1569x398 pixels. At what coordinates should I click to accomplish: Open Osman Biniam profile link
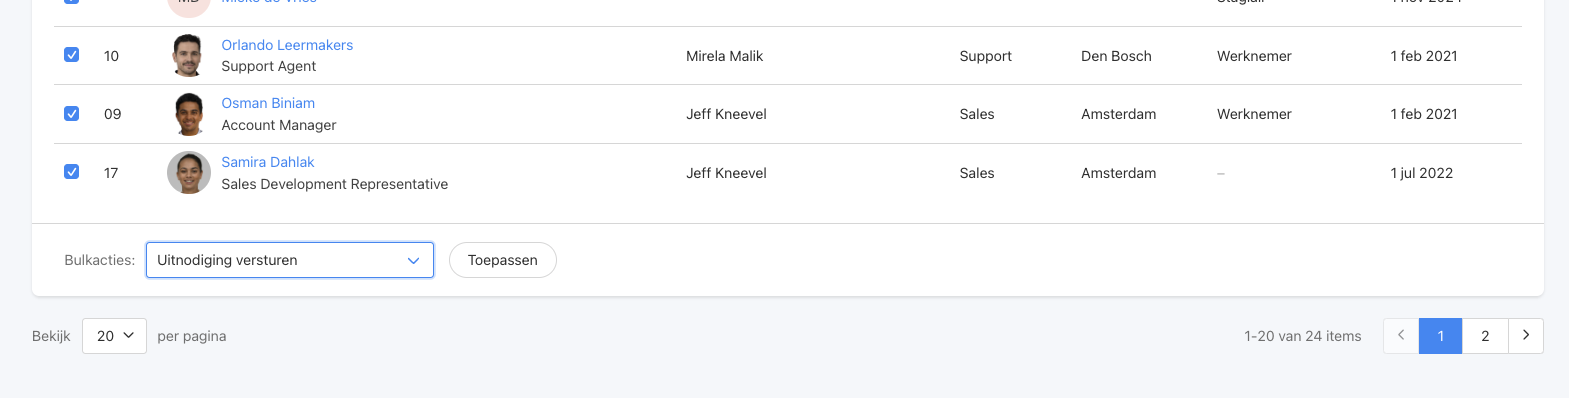[268, 103]
